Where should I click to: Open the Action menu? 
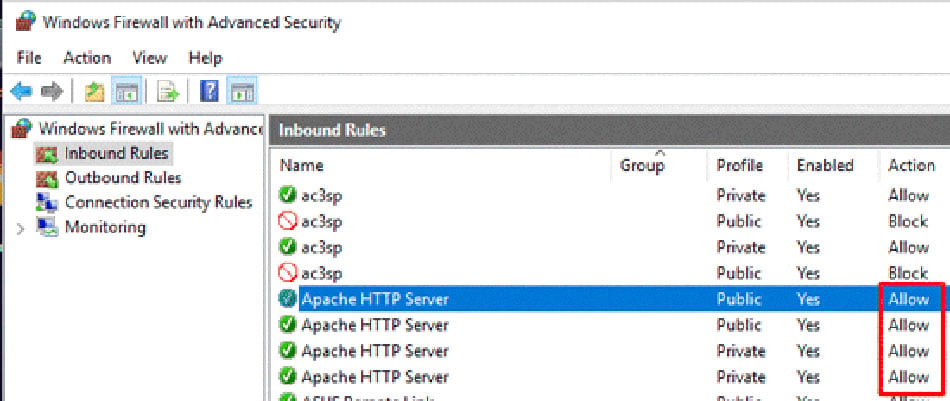point(87,58)
